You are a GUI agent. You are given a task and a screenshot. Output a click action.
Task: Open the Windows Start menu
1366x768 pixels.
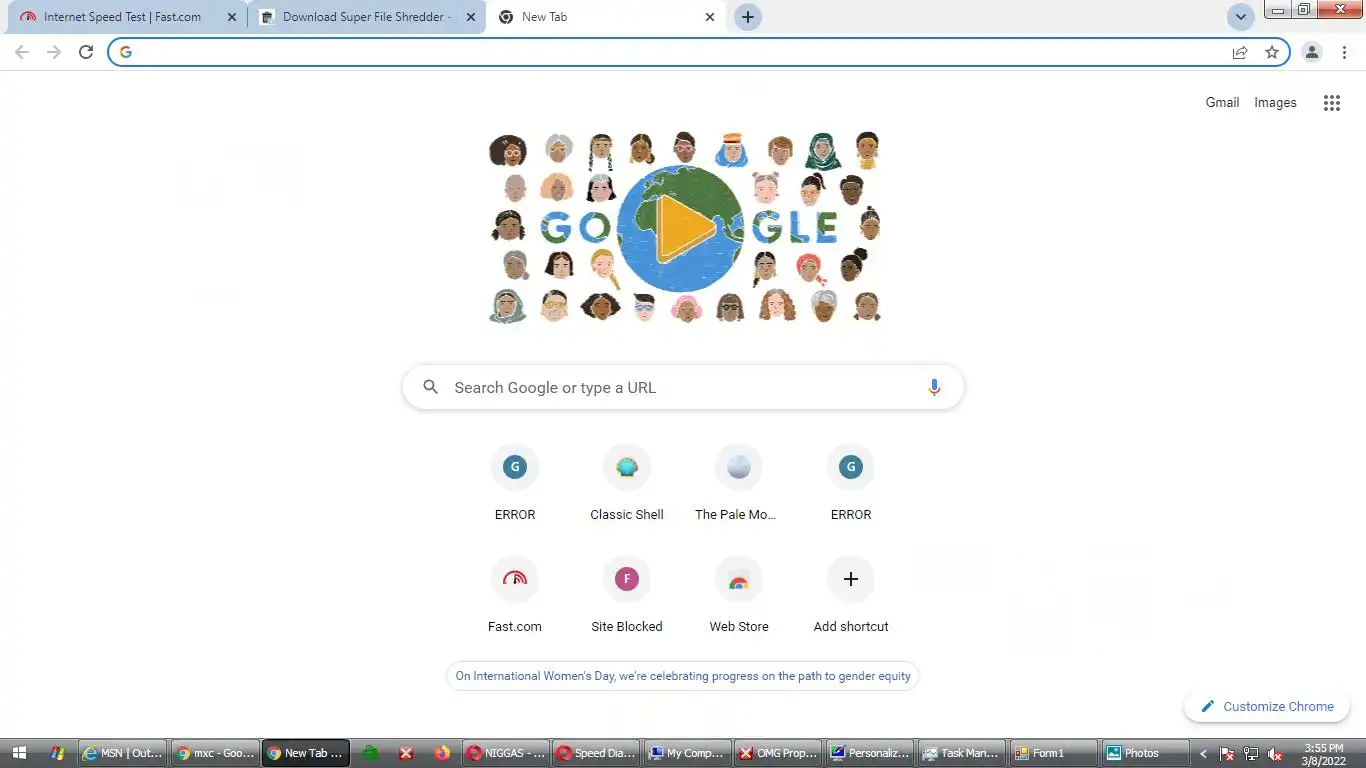[18, 753]
